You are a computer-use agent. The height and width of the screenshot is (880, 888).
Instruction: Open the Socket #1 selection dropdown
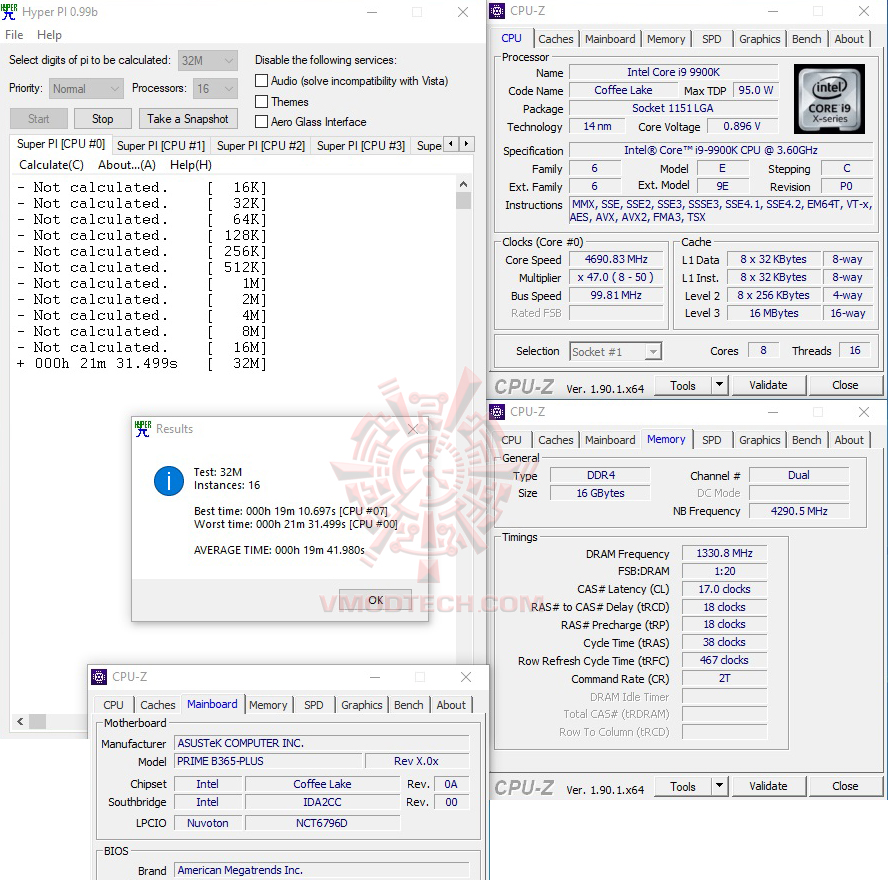(x=651, y=351)
